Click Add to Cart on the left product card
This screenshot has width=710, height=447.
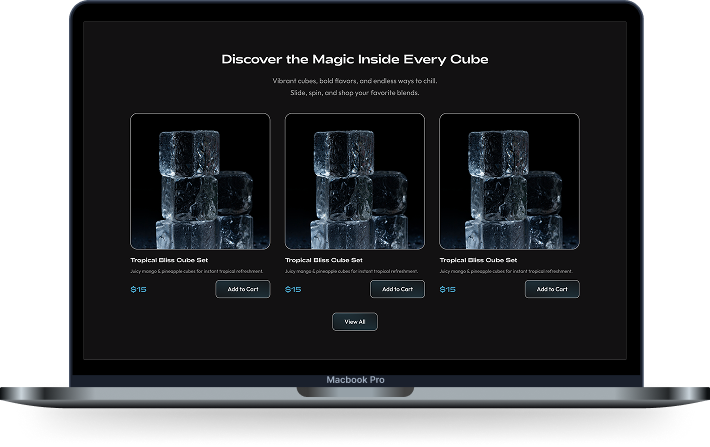pos(242,289)
